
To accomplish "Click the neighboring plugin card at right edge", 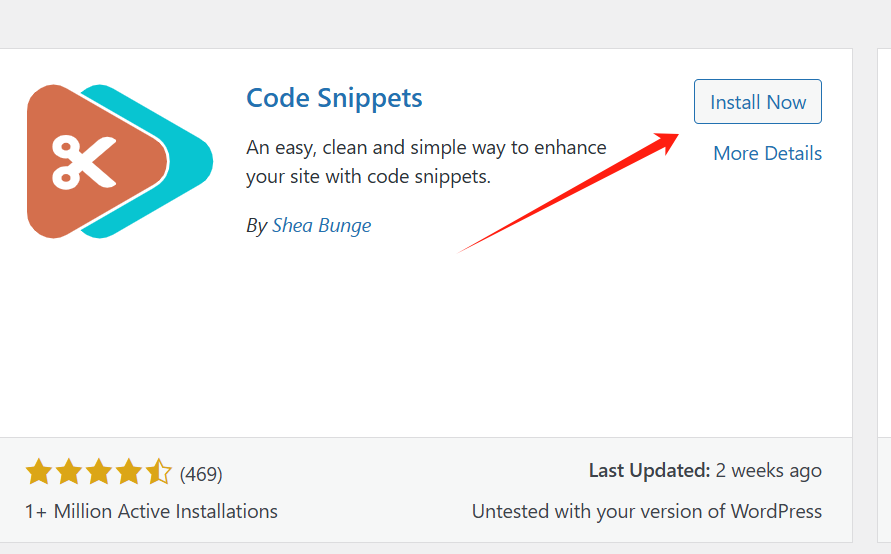I will coord(884,300).
